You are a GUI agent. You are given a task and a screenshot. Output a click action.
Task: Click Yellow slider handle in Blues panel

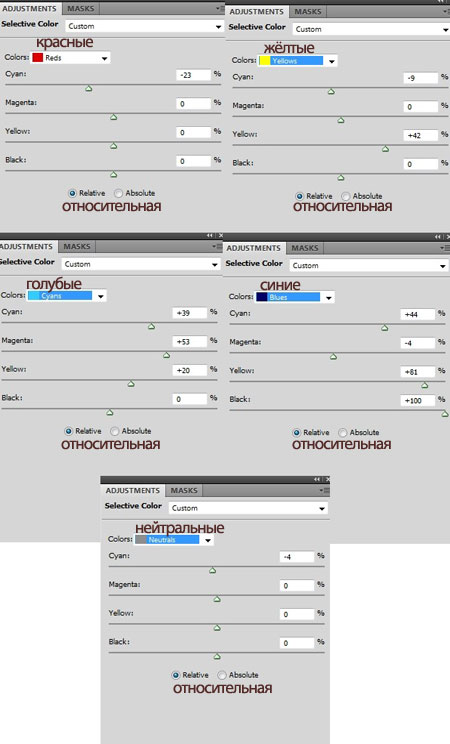pyautogui.click(x=425, y=385)
